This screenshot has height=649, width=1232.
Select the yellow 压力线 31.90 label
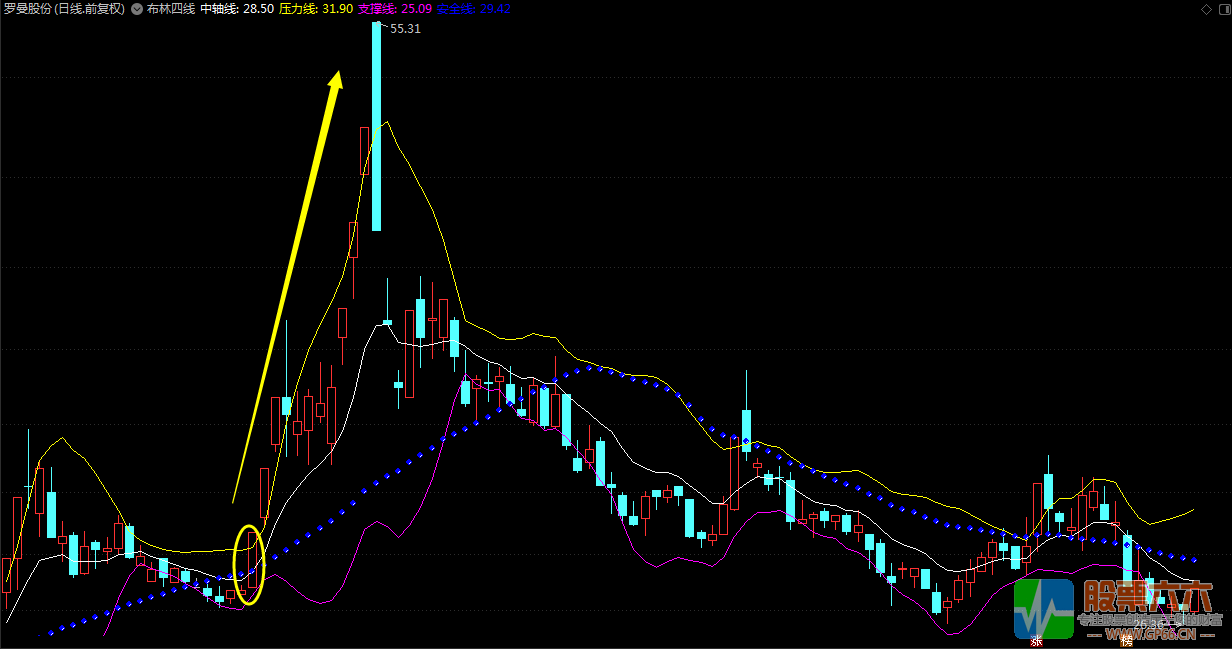[316, 8]
